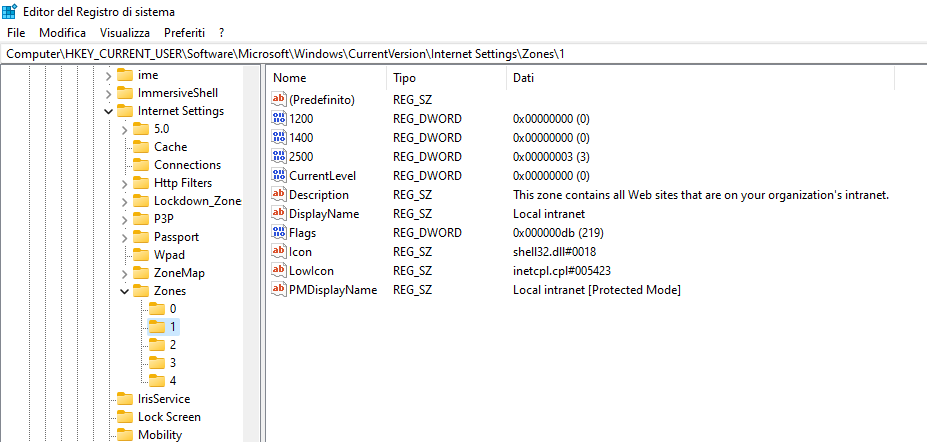Click the Editor del Registro app icon

tap(9, 11)
